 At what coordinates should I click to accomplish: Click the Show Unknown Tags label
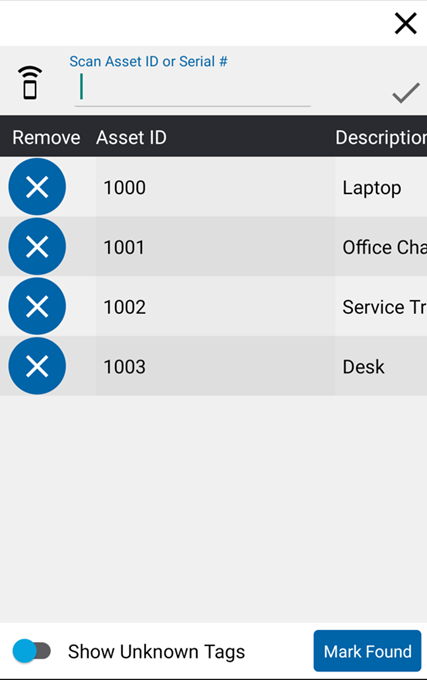coord(156,652)
